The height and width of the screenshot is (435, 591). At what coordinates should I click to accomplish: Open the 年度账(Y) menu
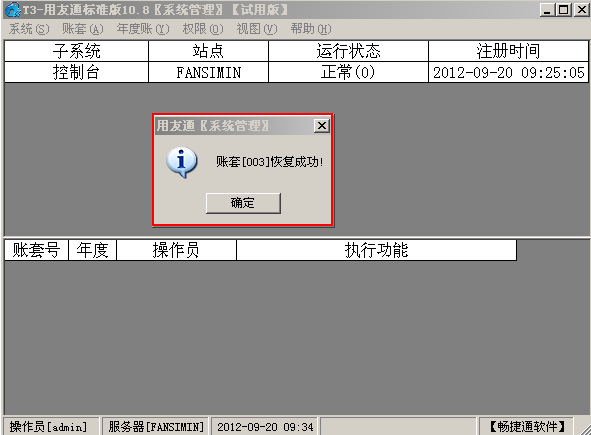pyautogui.click(x=143, y=29)
